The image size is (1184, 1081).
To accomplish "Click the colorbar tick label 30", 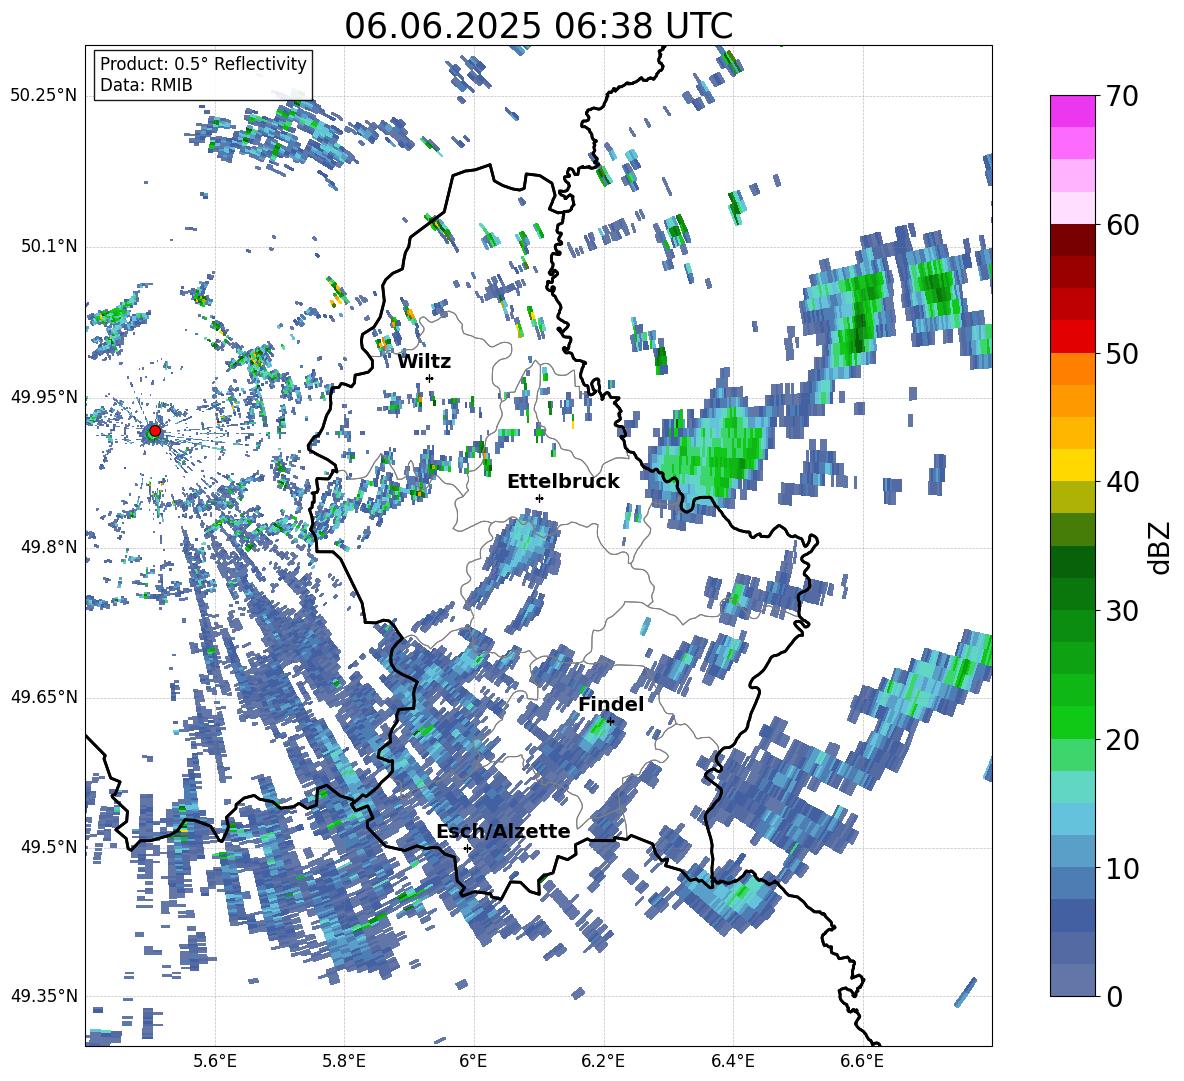I will click(1121, 611).
